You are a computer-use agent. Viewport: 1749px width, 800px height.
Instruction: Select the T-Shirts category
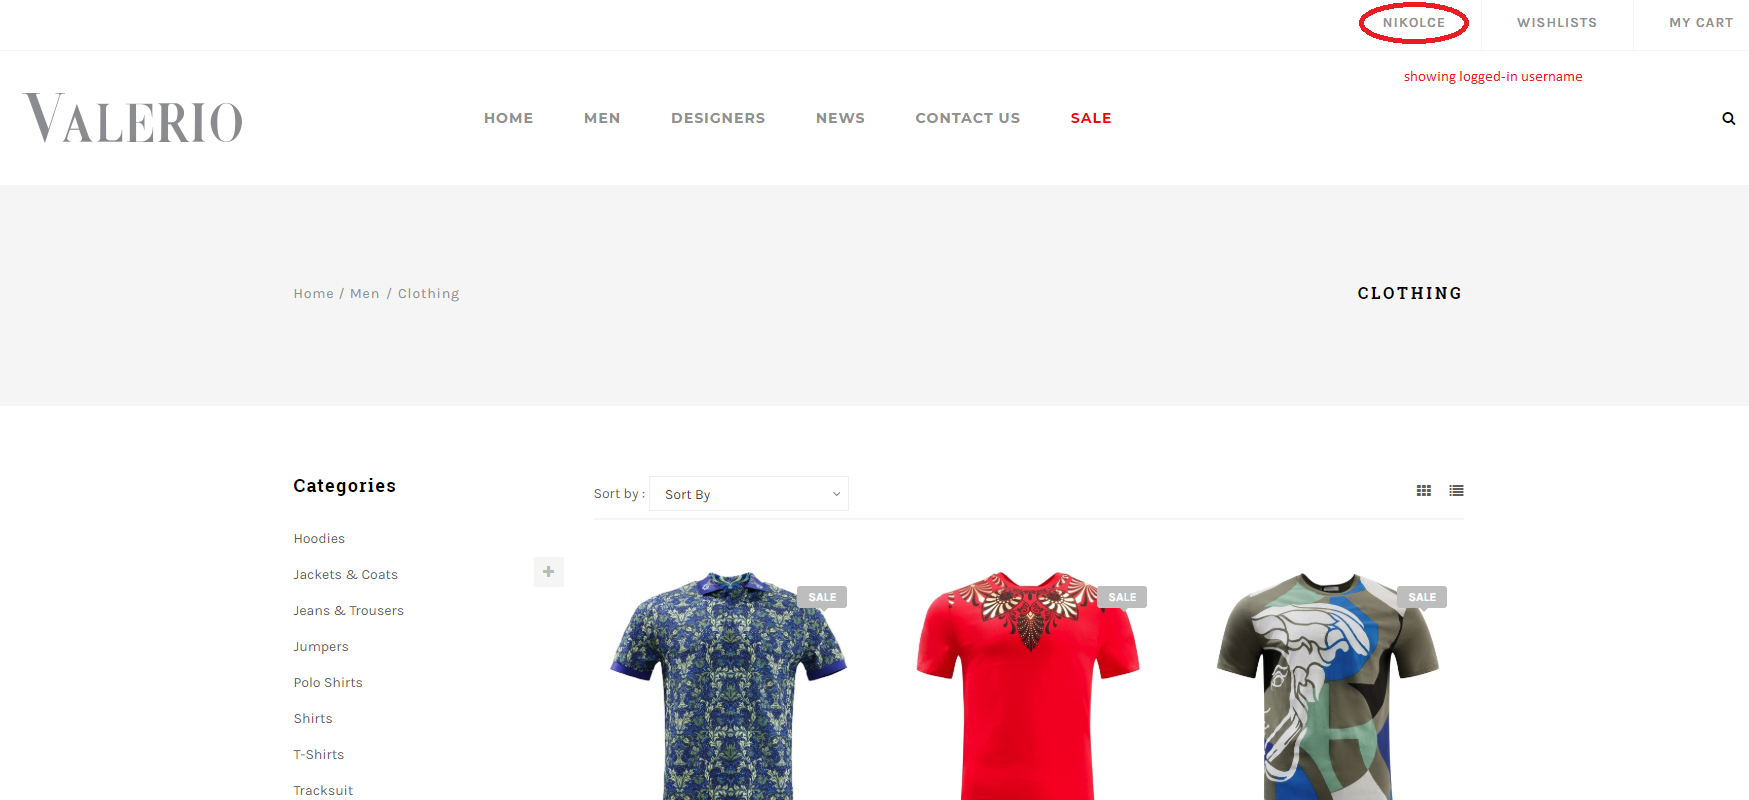pyautogui.click(x=318, y=755)
